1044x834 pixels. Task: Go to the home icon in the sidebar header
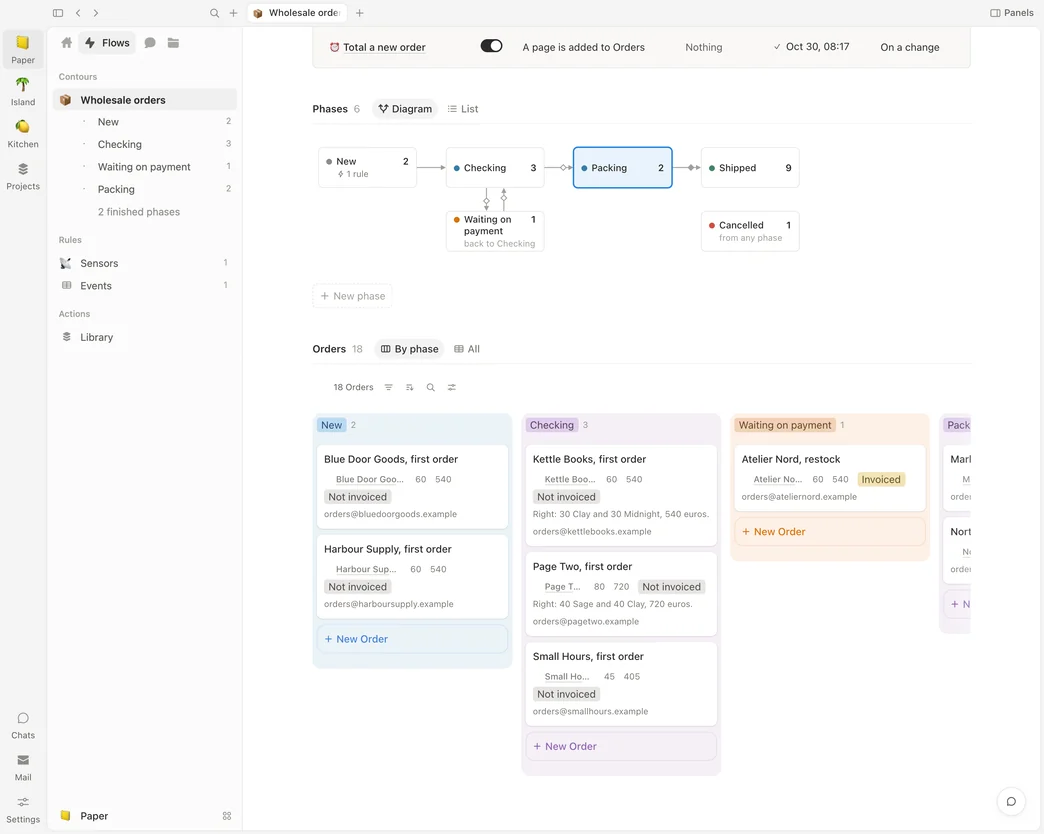pos(67,43)
